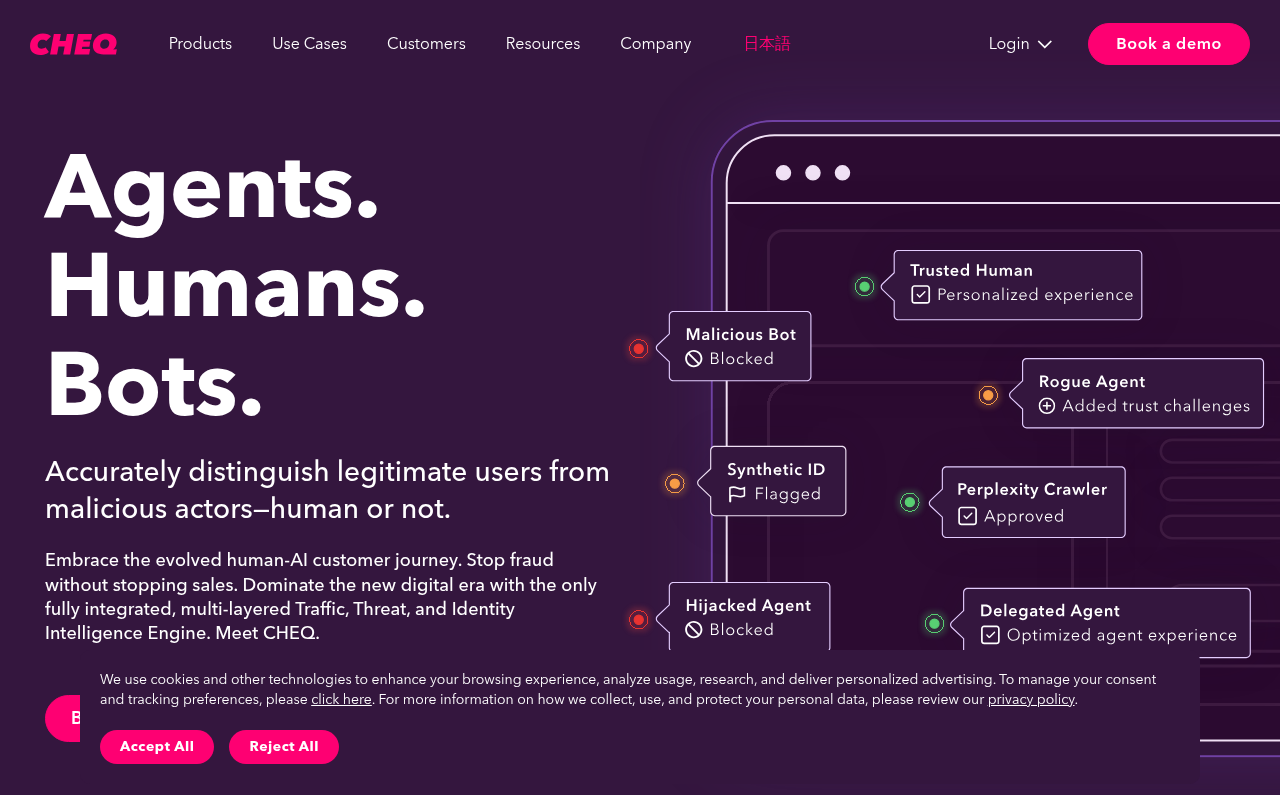
Task: Check the Personalized experience checkbox
Action: coord(919,294)
